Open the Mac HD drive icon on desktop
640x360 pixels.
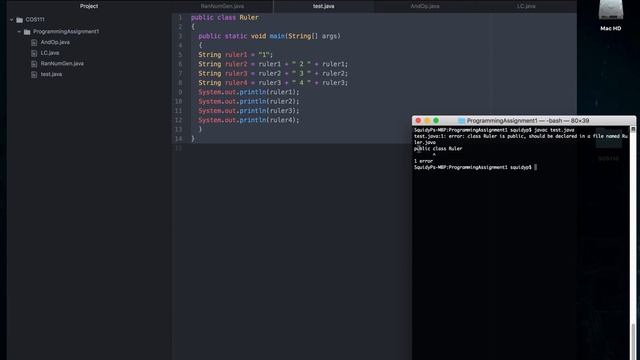point(611,10)
